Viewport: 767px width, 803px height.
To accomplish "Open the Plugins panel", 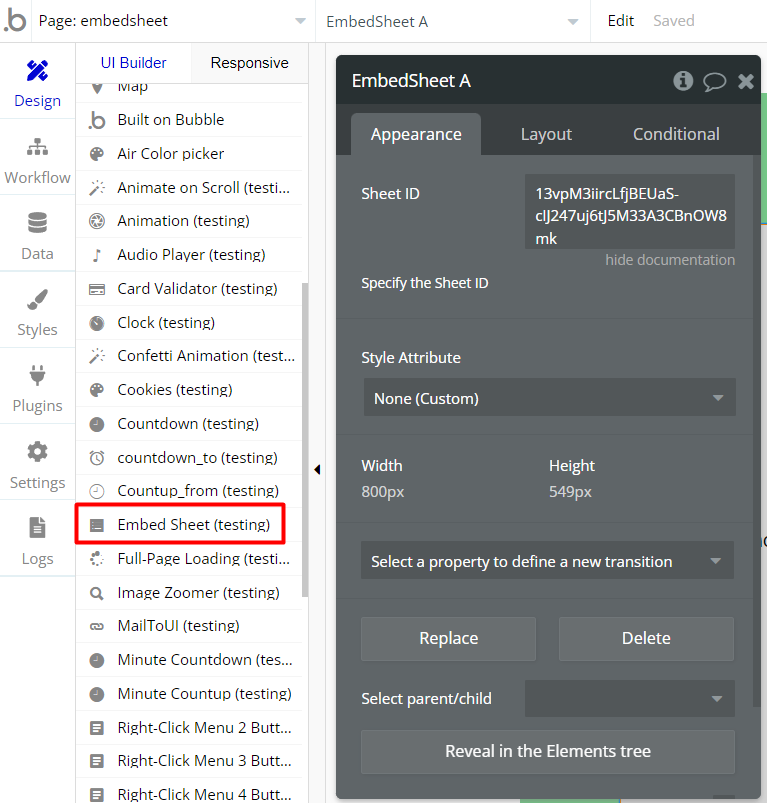I will click(37, 388).
